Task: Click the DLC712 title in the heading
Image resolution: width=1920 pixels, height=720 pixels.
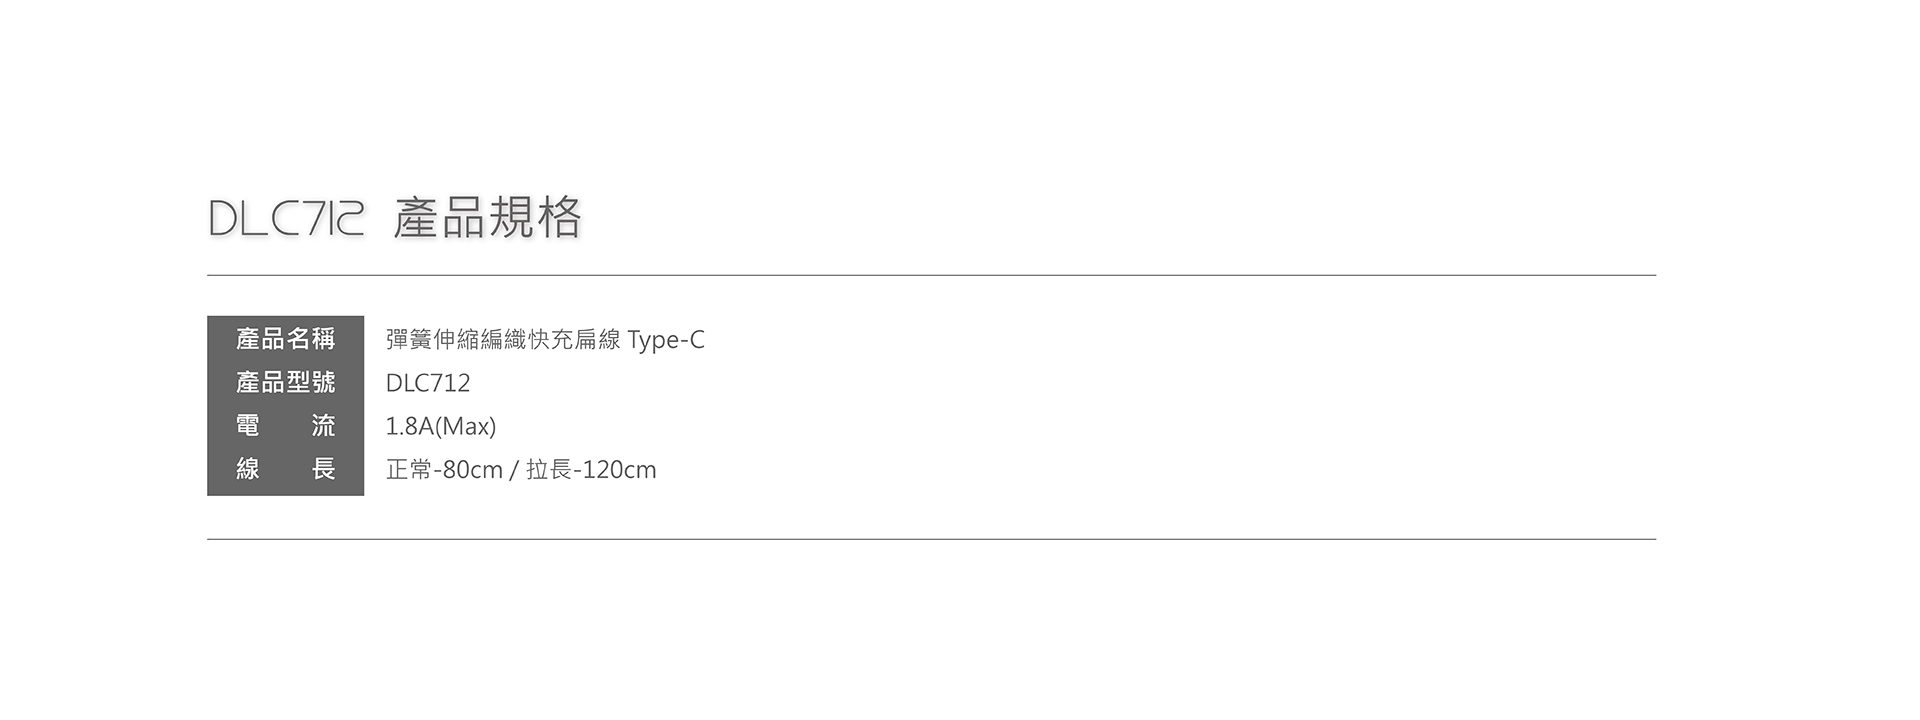Action: [x=286, y=218]
